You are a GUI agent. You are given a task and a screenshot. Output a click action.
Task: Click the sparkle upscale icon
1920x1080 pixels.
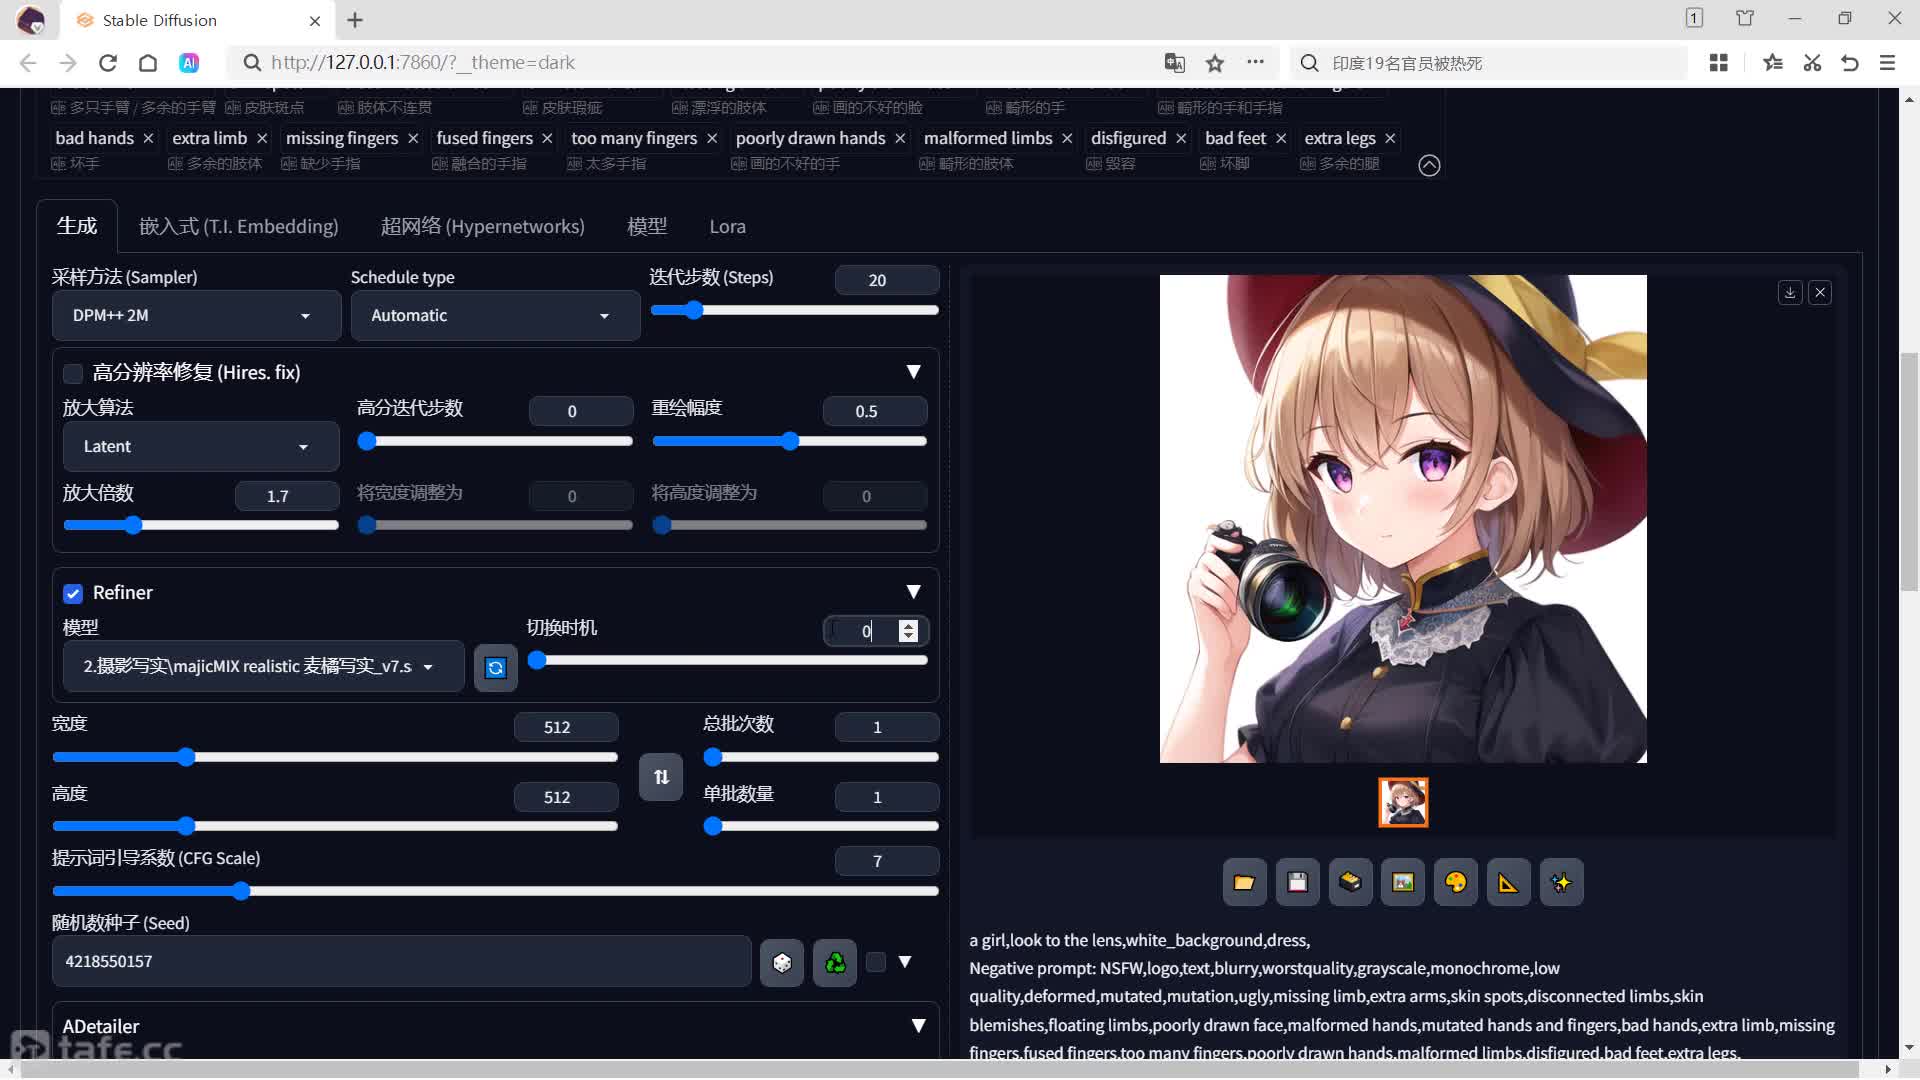[x=1561, y=882]
